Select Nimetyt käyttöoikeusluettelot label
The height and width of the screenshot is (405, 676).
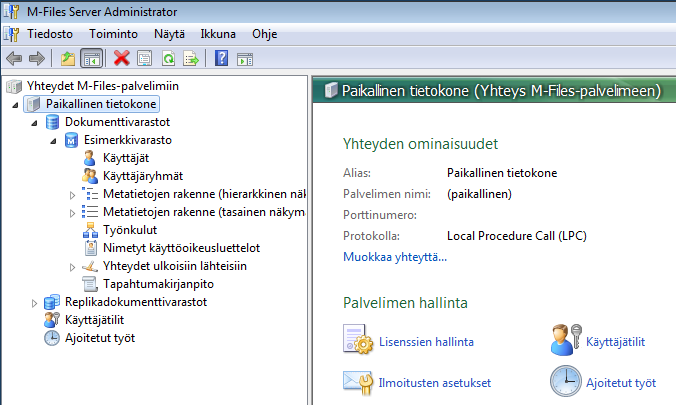click(x=182, y=248)
